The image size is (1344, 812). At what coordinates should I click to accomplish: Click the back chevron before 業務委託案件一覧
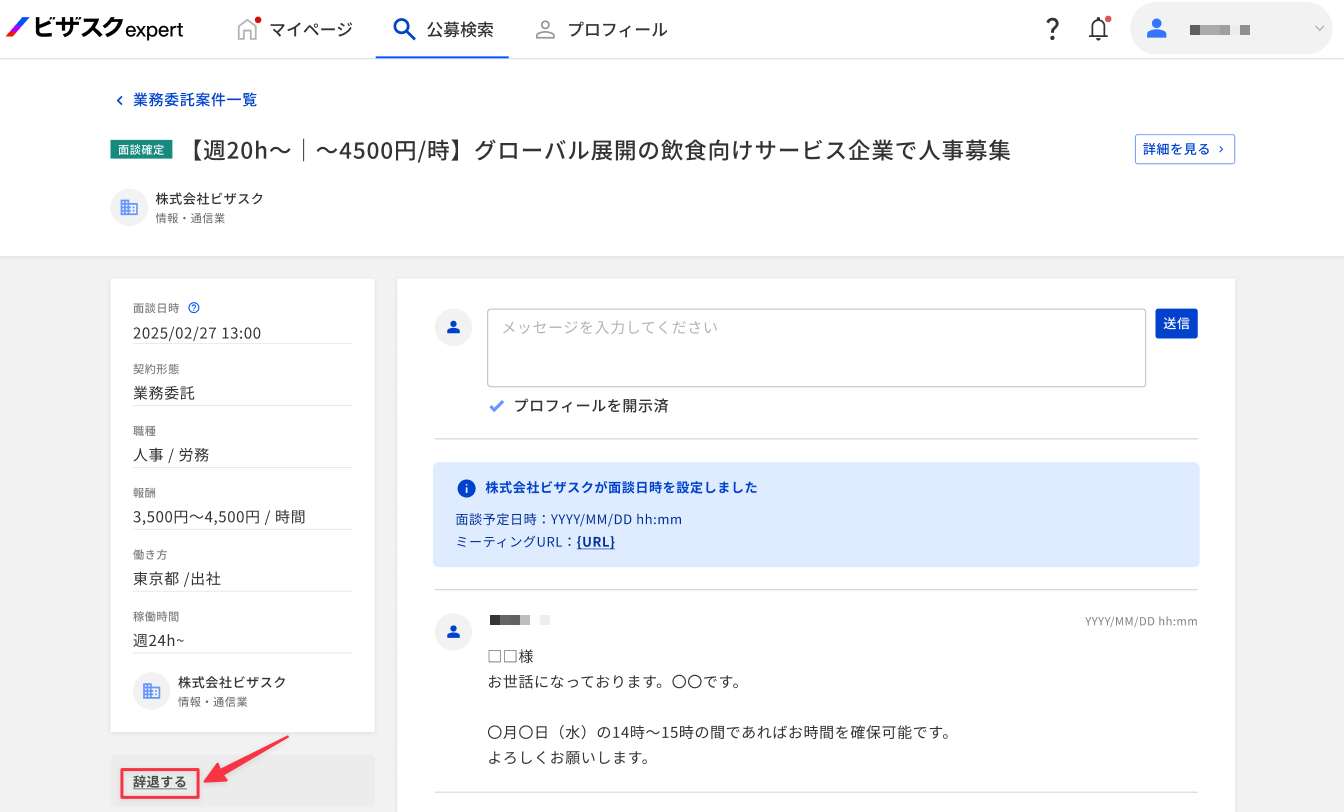[120, 100]
